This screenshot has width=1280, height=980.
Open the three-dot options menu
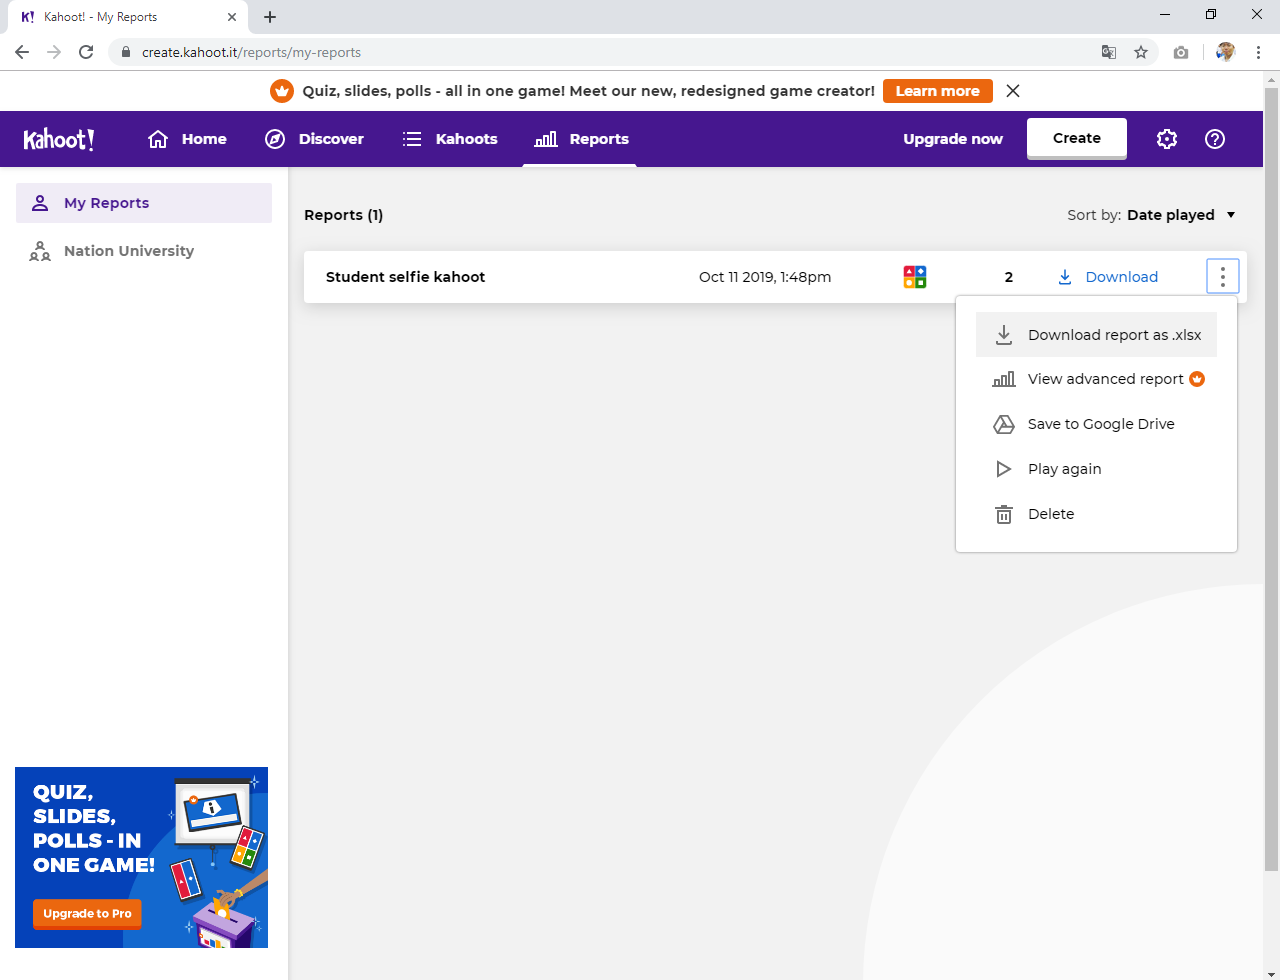click(1222, 277)
